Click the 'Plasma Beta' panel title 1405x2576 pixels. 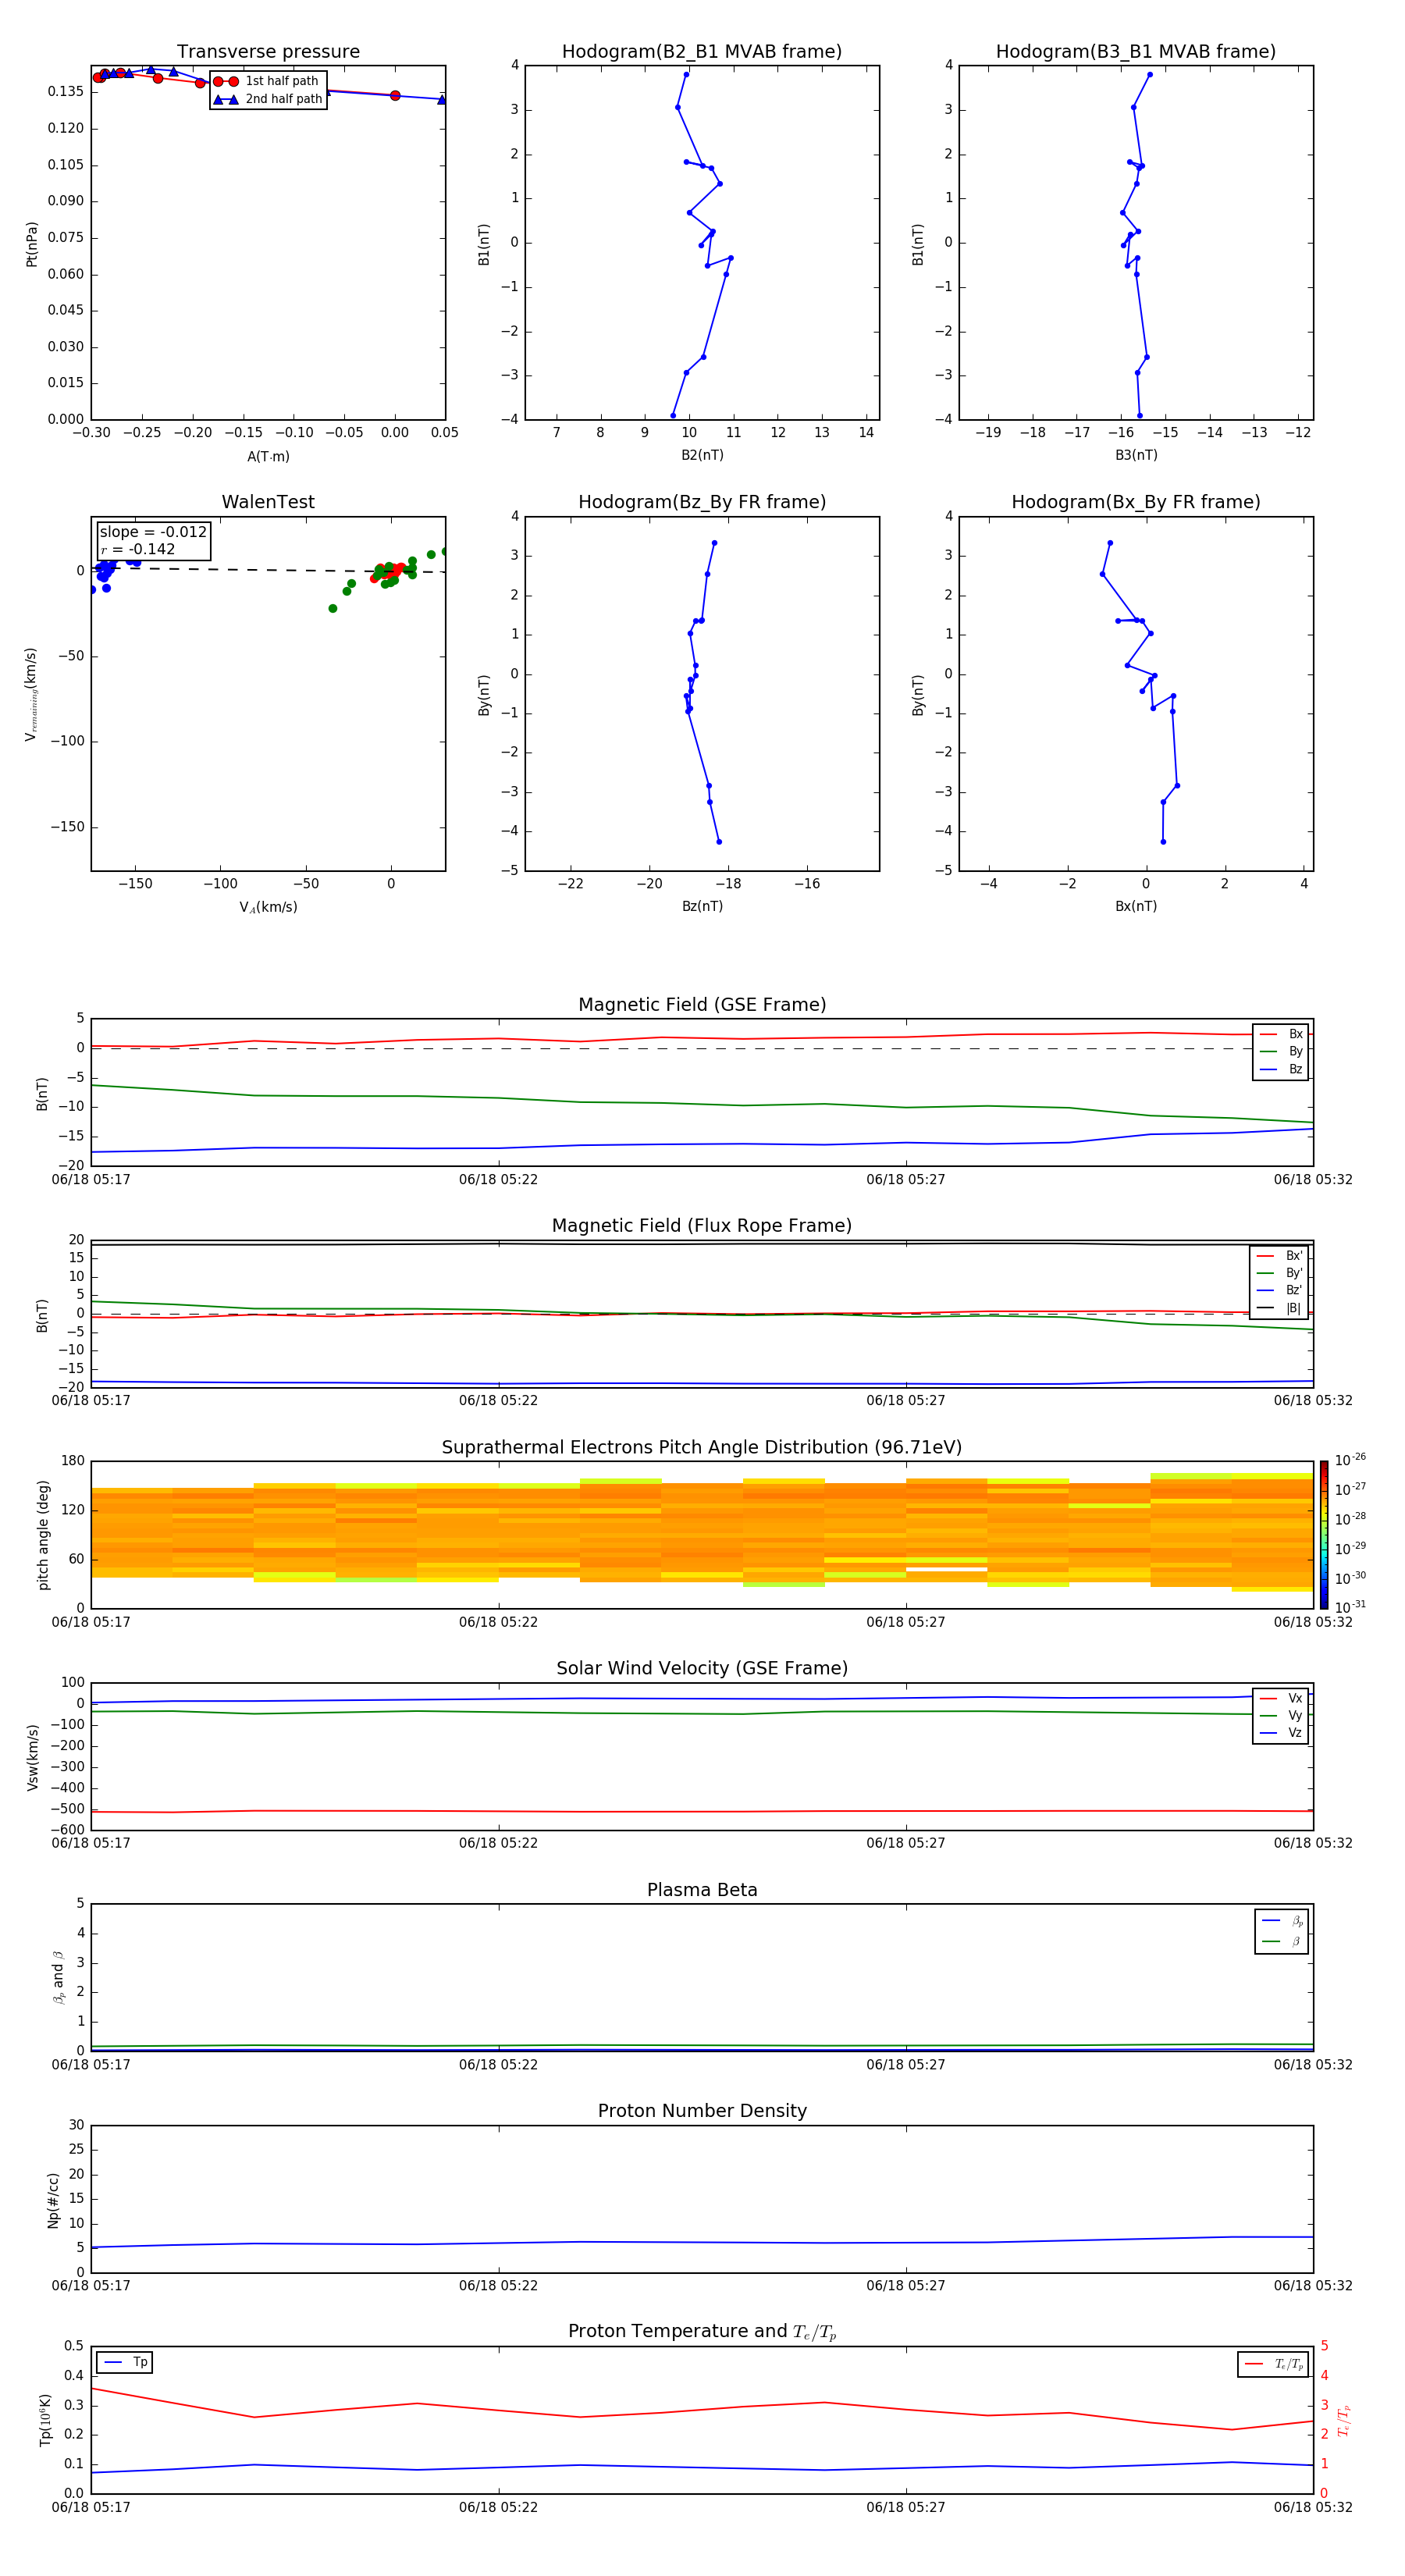point(702,1890)
